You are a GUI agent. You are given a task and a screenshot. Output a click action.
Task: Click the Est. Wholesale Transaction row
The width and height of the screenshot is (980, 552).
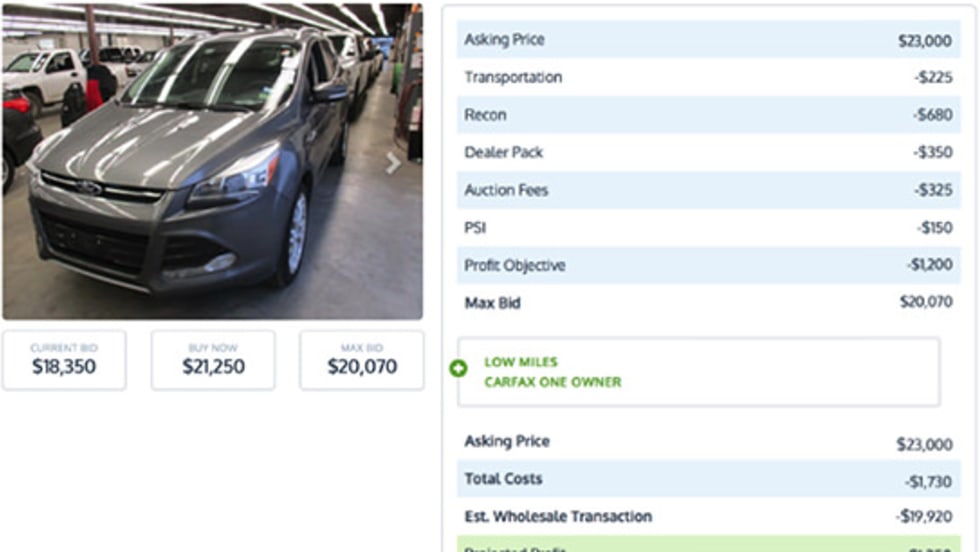(x=708, y=517)
